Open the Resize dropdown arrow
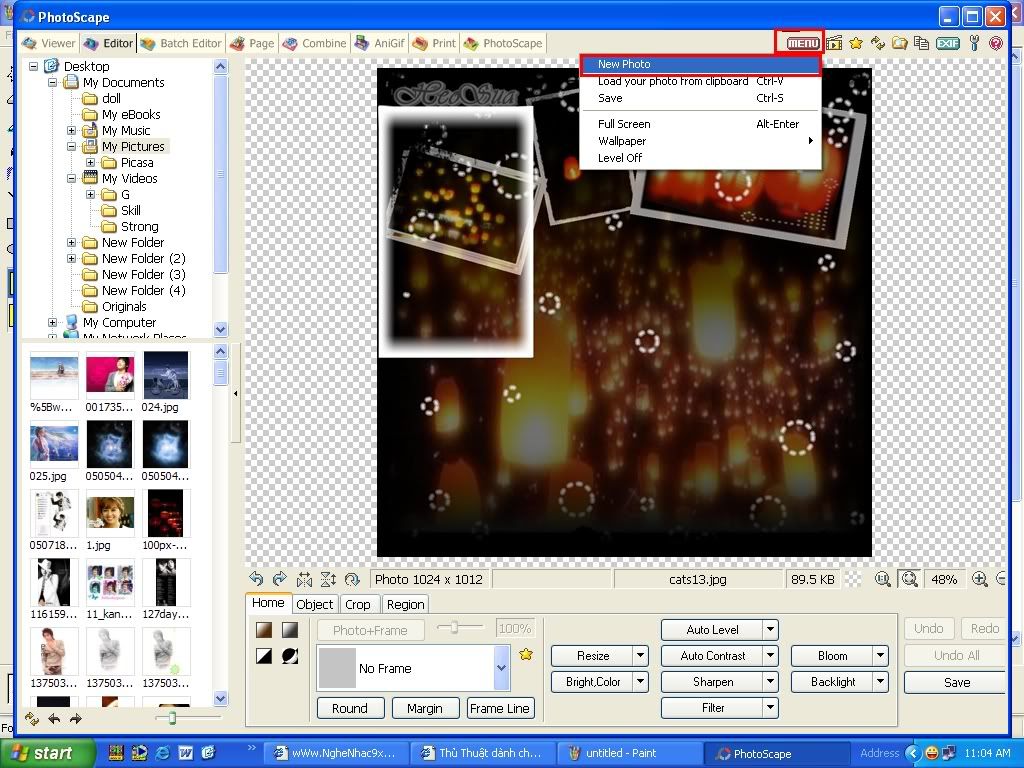Viewport: 1024px width, 768px height. tap(640, 656)
